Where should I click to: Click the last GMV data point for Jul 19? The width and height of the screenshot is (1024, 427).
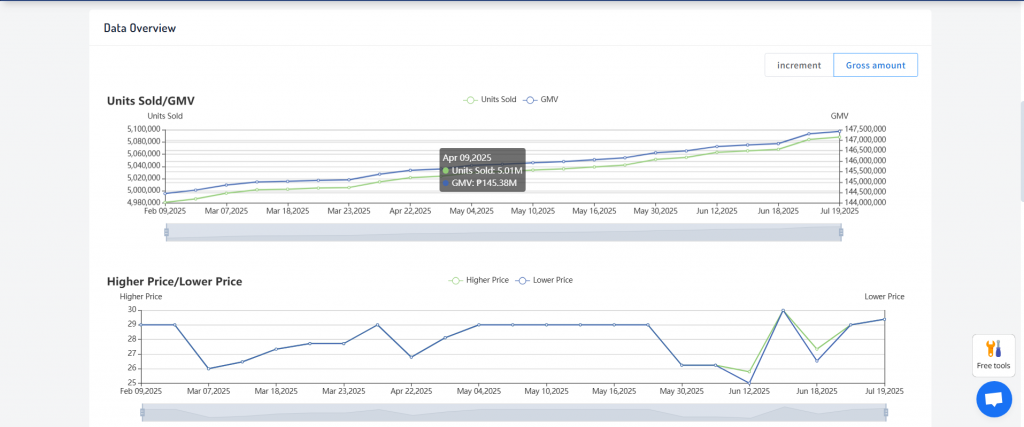[x=840, y=131]
